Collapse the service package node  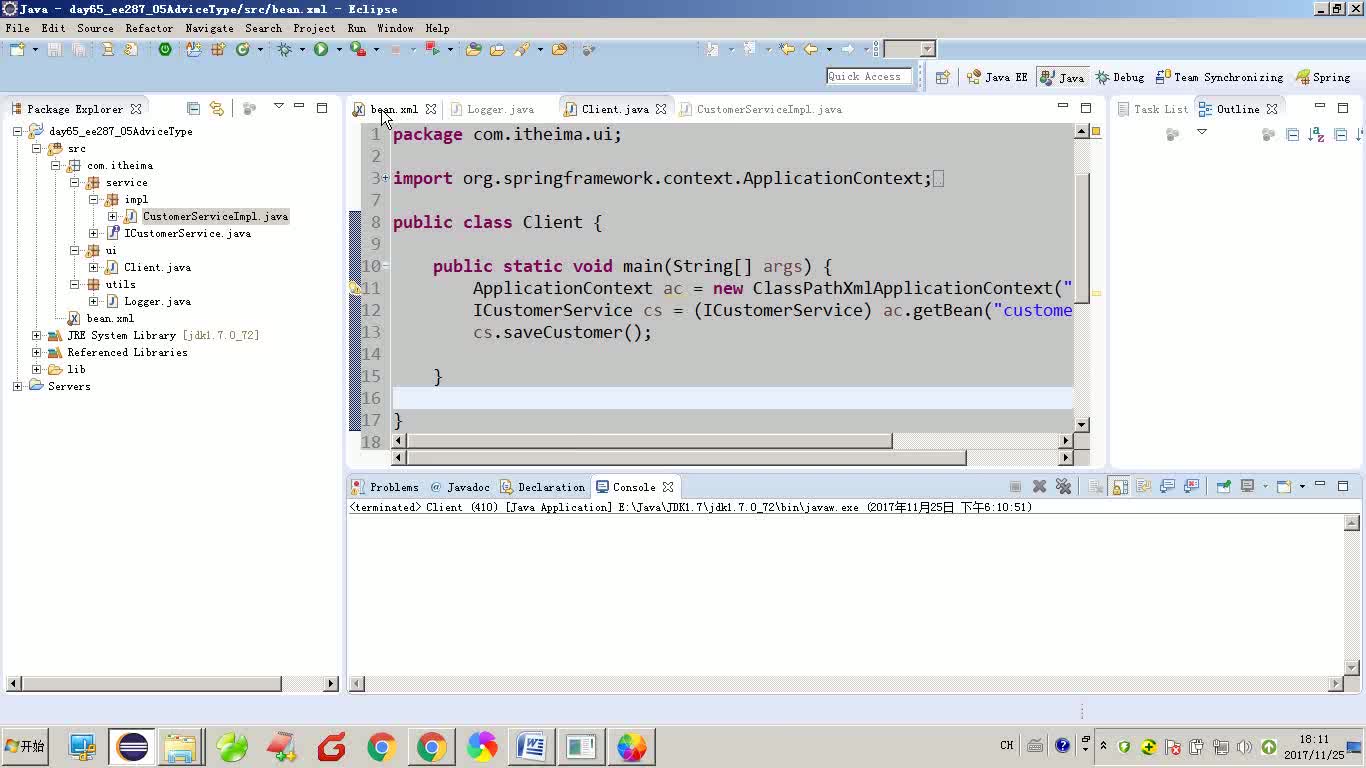coord(75,182)
